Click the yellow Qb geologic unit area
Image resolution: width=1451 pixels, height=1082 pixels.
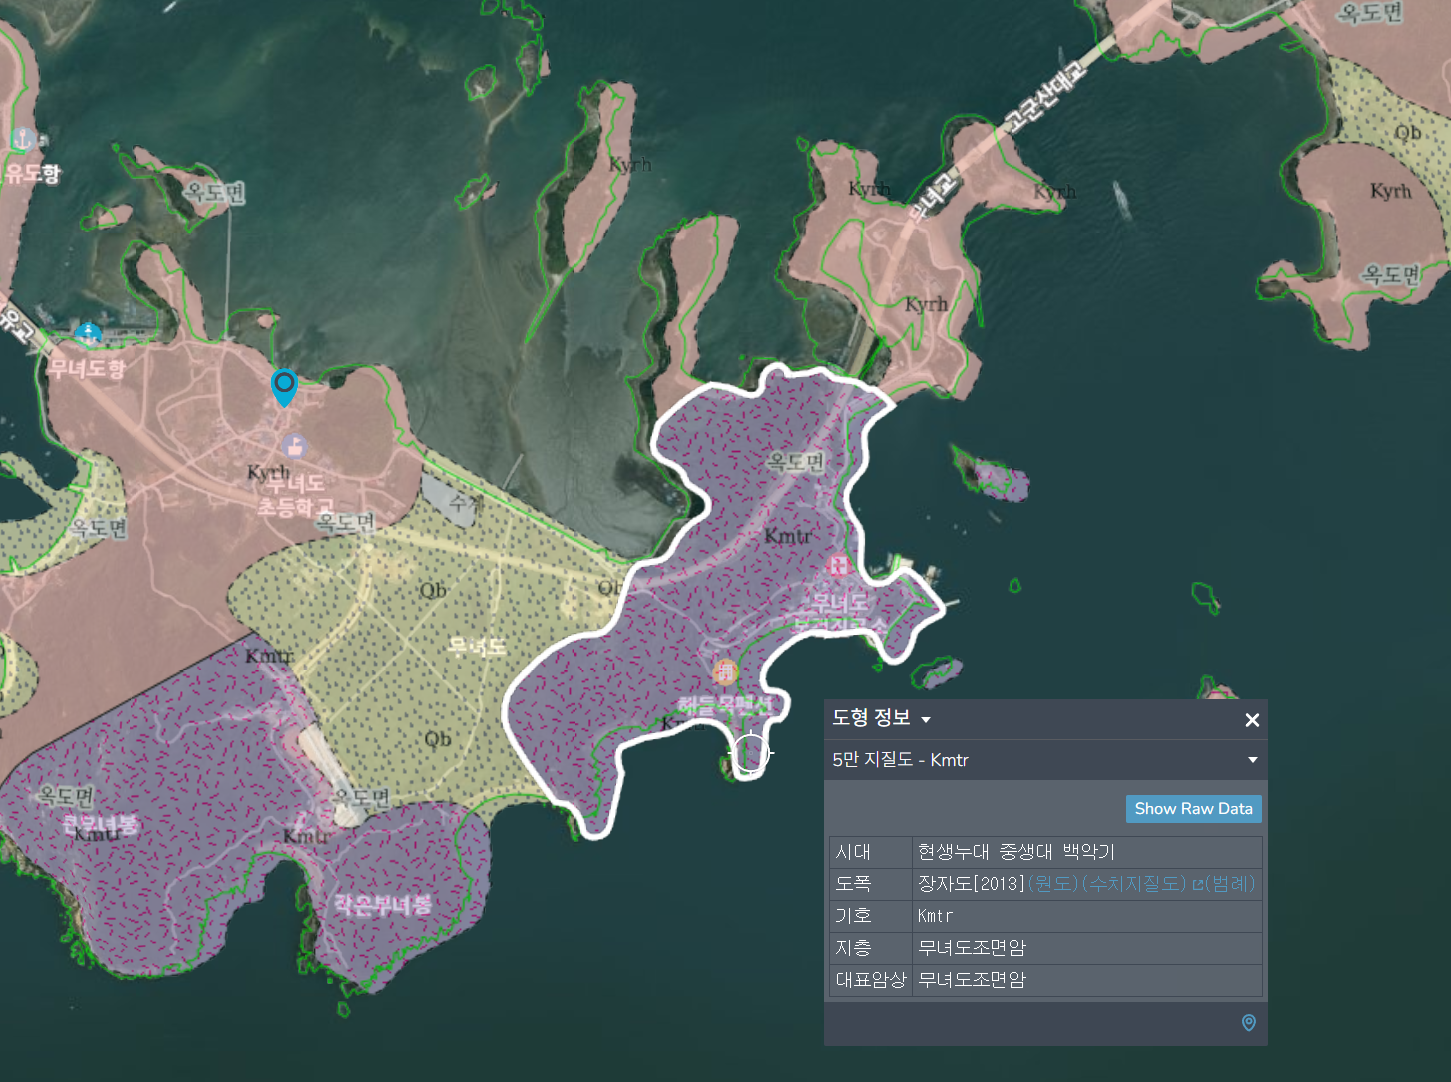coord(433,591)
